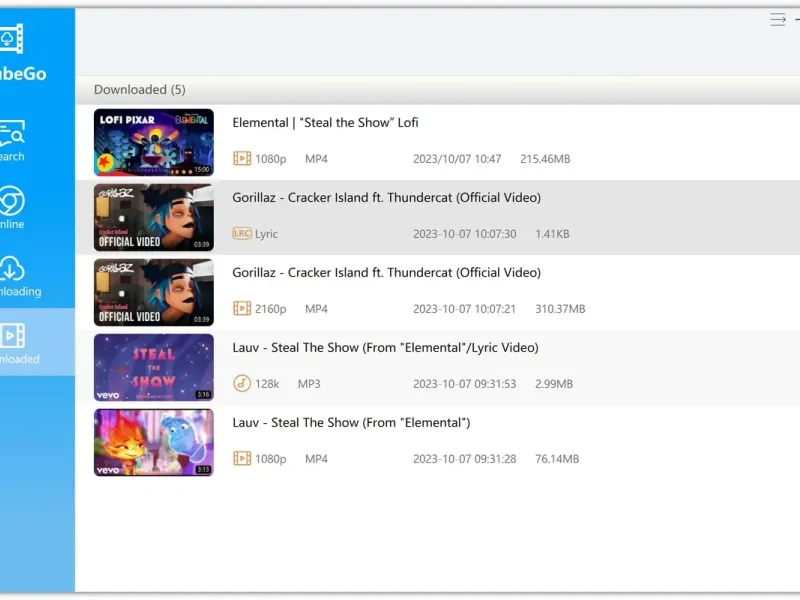Open Gorillaz thumbnail on 2160p row
The image size is (800, 600).
point(154,292)
